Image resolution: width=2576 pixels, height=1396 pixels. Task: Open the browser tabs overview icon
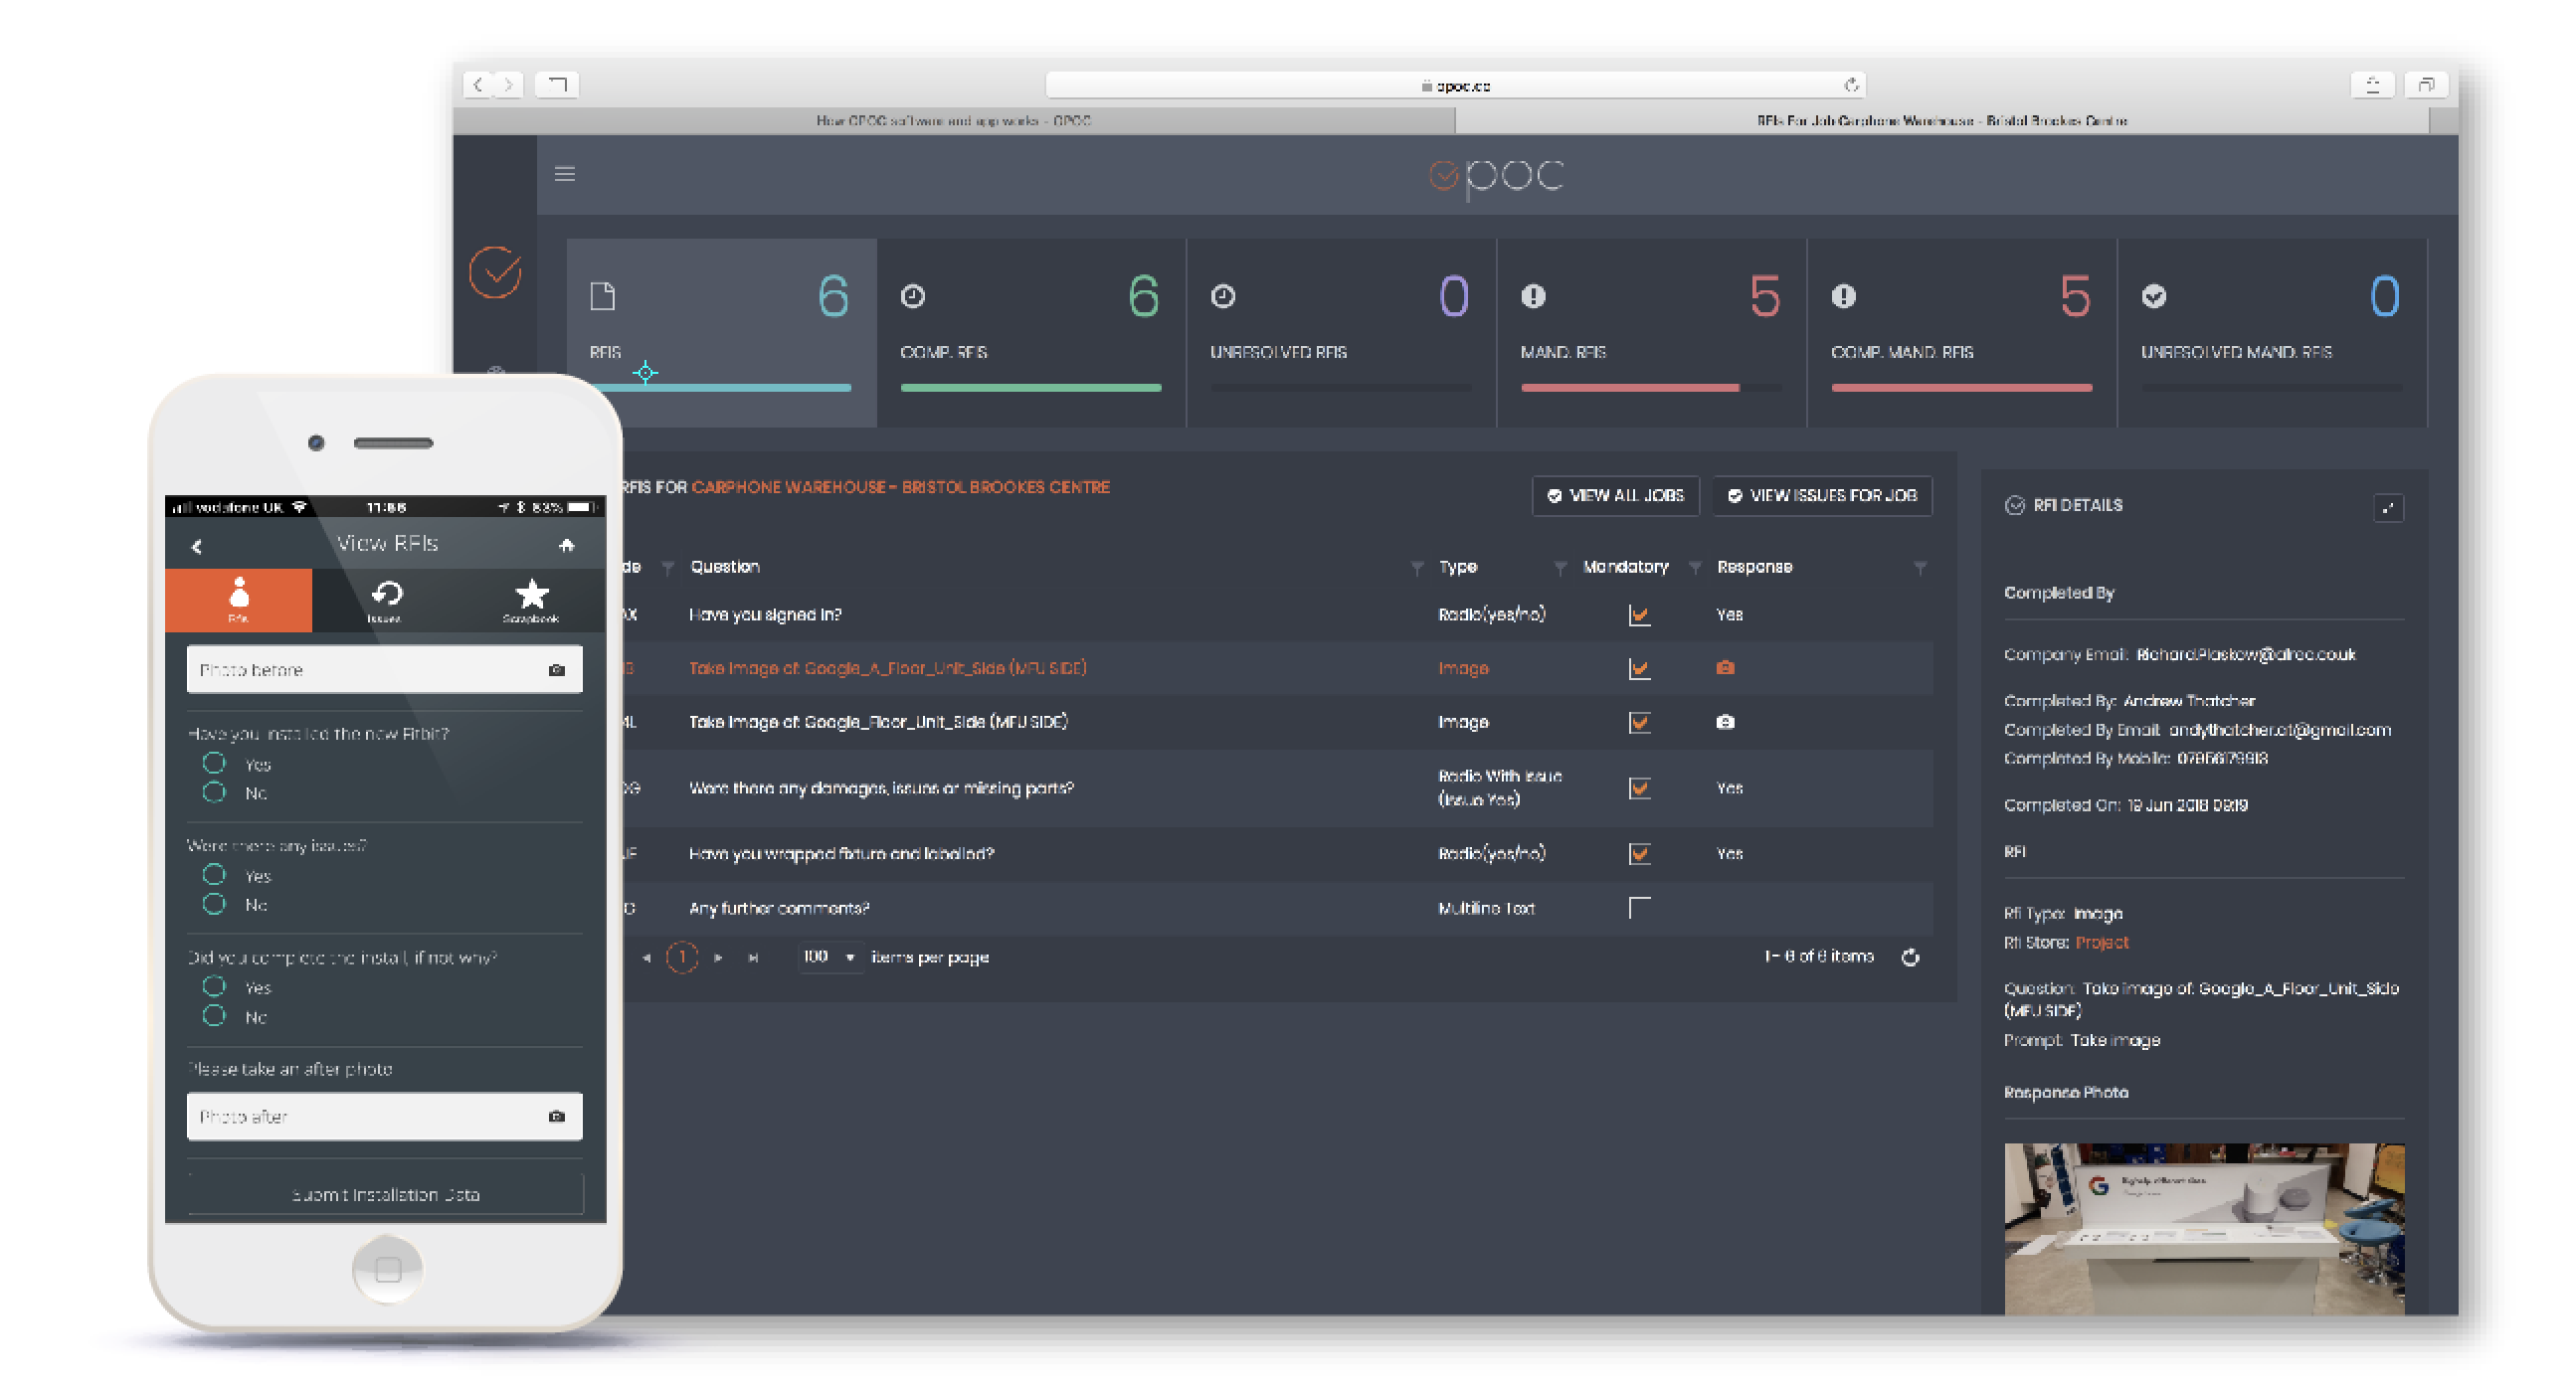click(x=2426, y=85)
